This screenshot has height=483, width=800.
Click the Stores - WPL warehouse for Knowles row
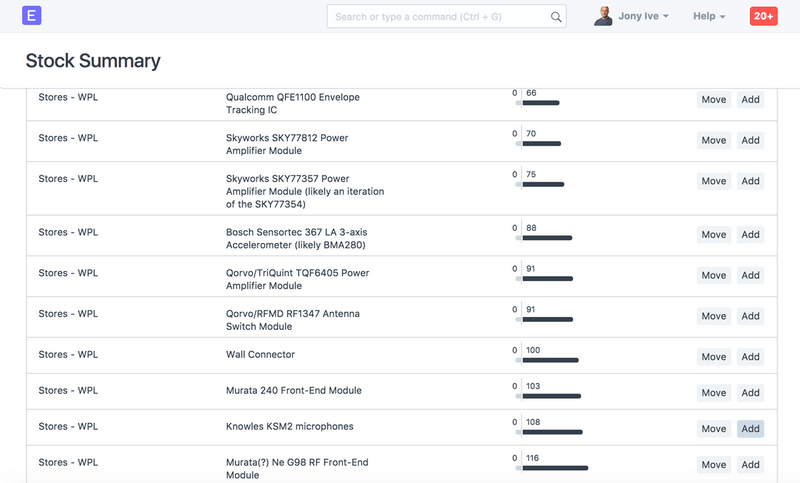pyautogui.click(x=68, y=427)
